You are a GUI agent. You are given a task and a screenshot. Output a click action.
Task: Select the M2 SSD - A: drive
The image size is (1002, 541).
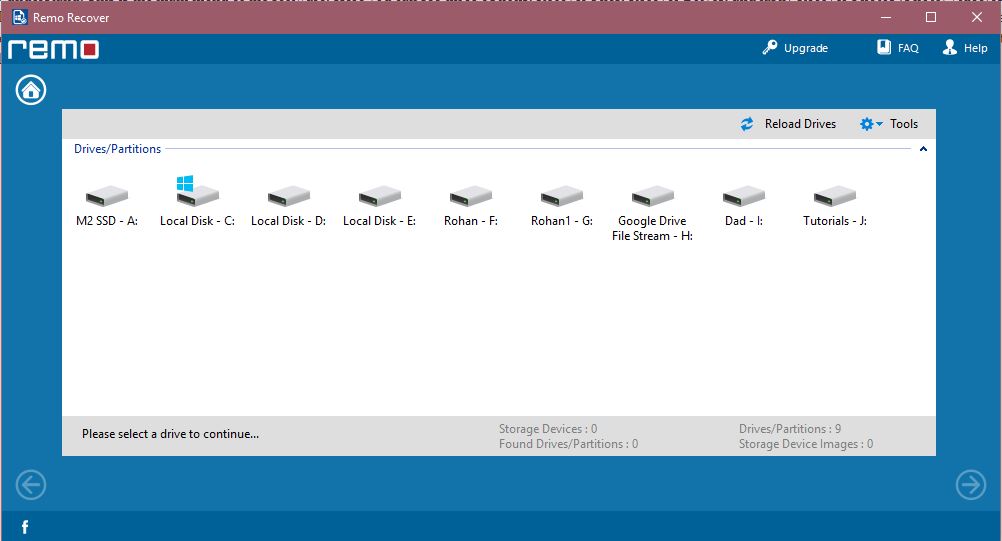[x=106, y=198]
